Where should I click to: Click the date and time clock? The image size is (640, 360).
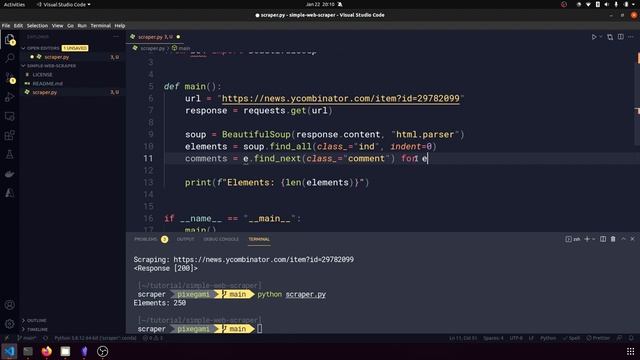click(x=320, y=4)
